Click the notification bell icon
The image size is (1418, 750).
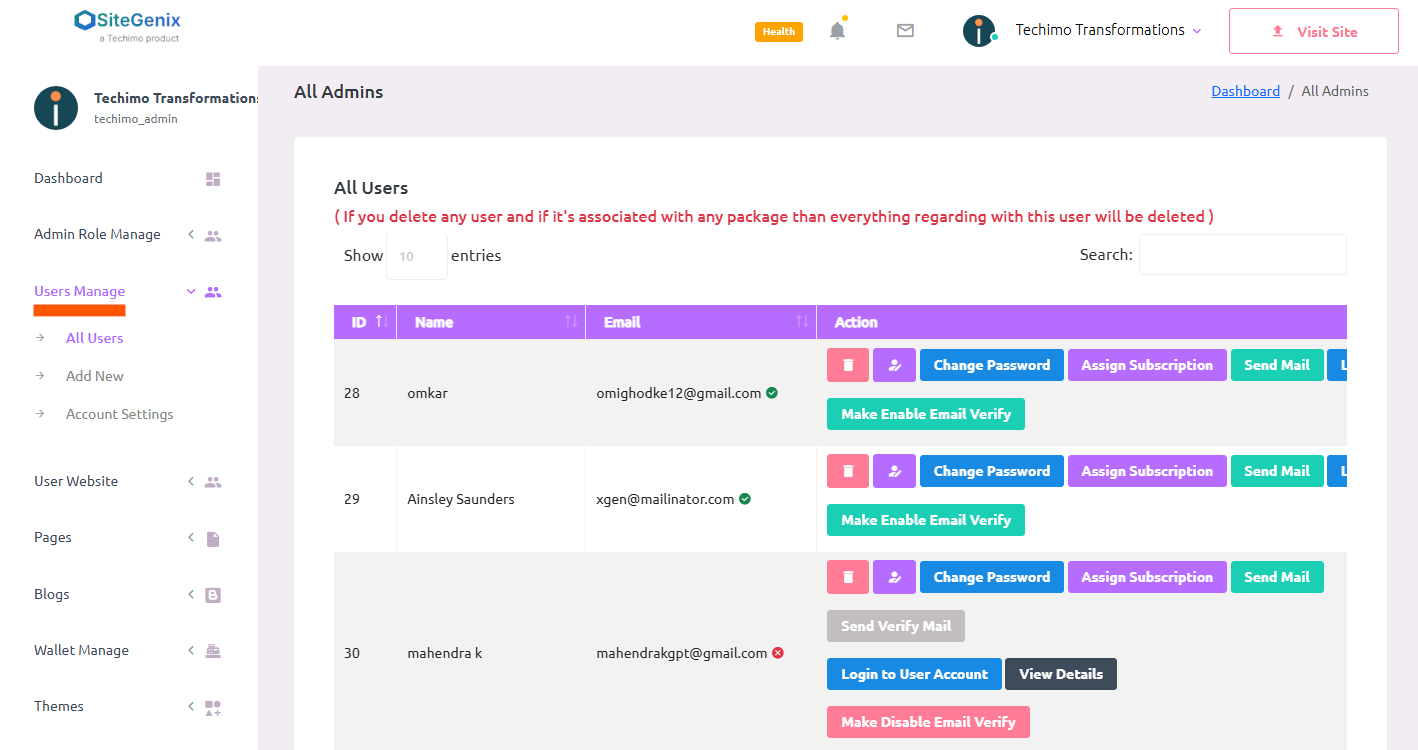click(837, 31)
